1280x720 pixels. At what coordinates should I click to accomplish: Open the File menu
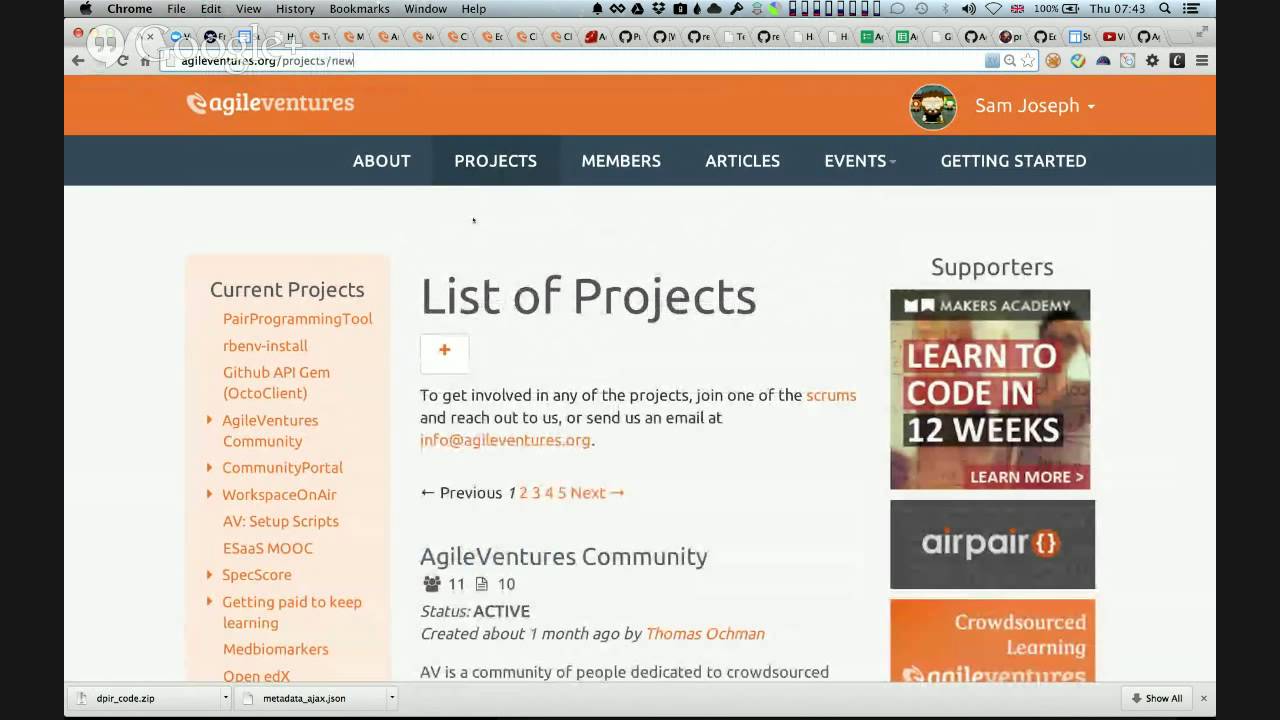(176, 9)
